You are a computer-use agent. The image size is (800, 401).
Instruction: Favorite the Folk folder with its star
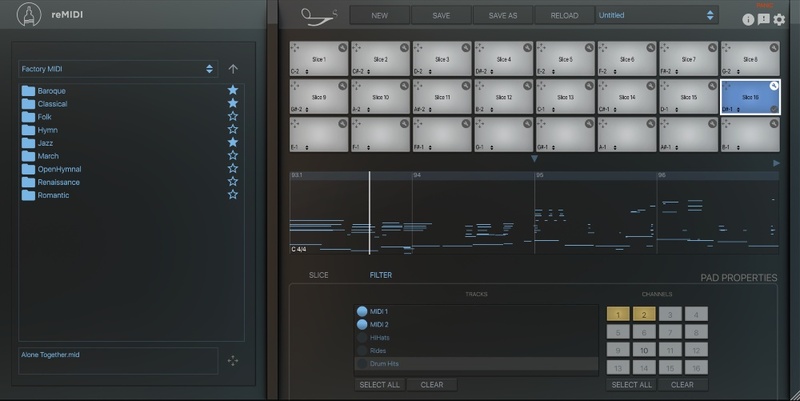[233, 117]
